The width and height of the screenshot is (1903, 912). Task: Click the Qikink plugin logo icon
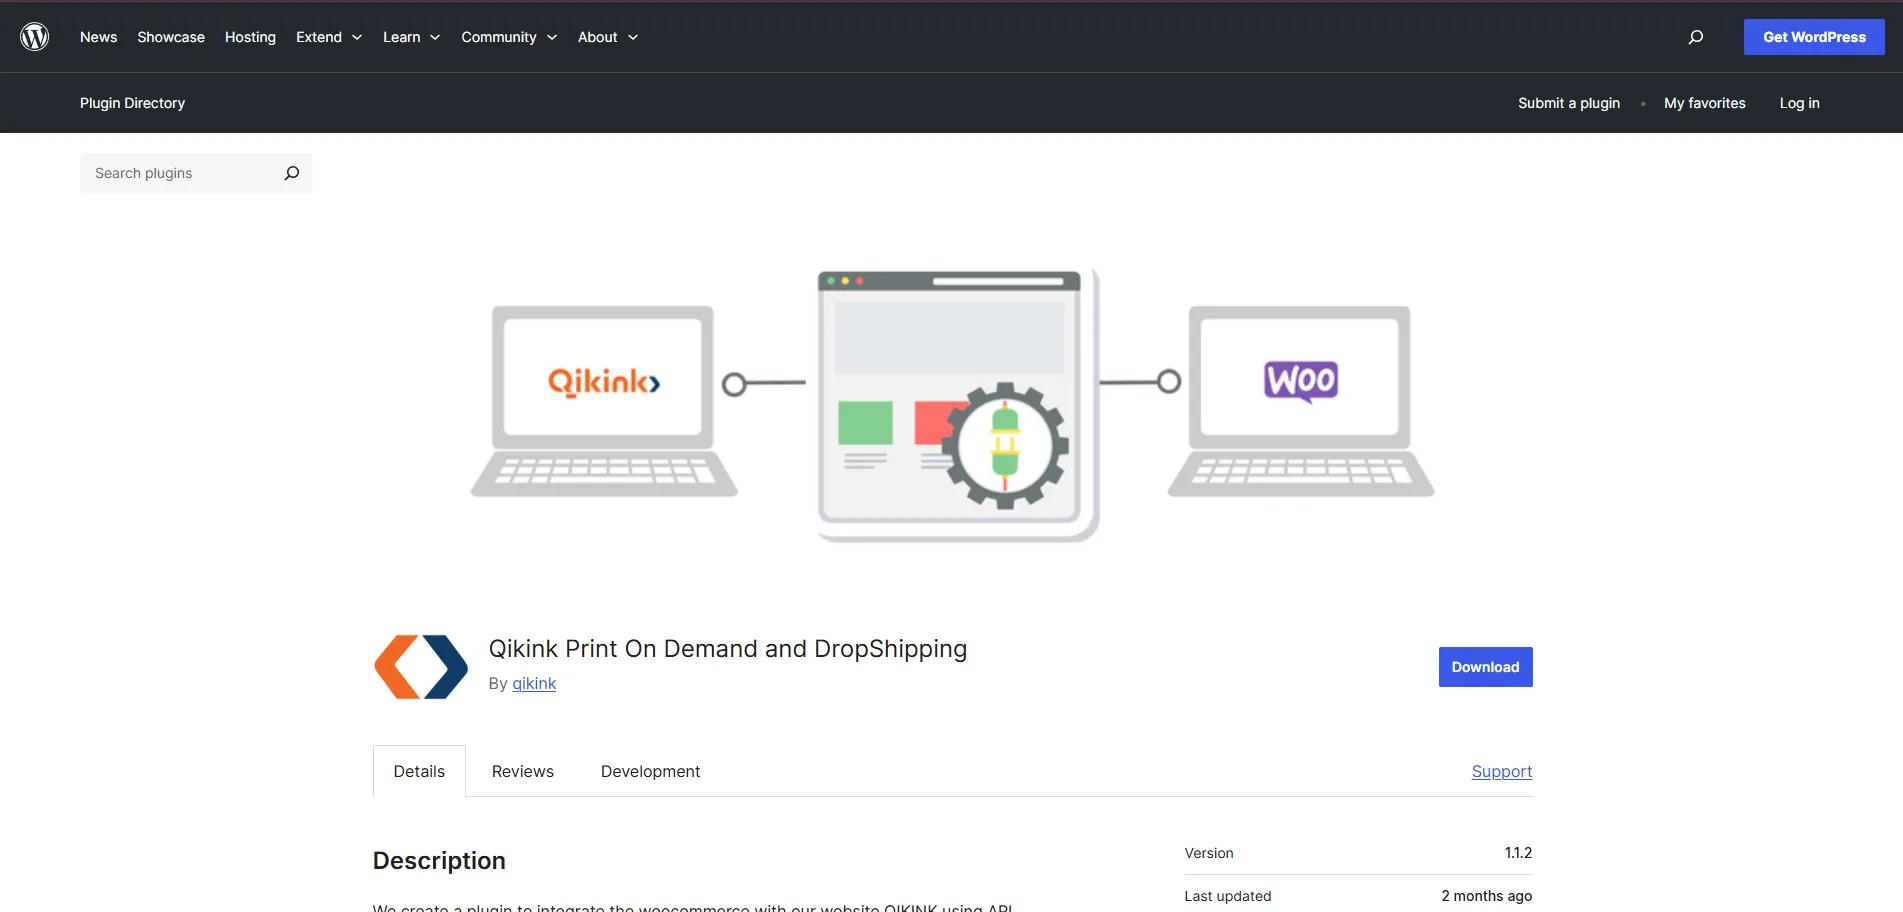tap(421, 667)
